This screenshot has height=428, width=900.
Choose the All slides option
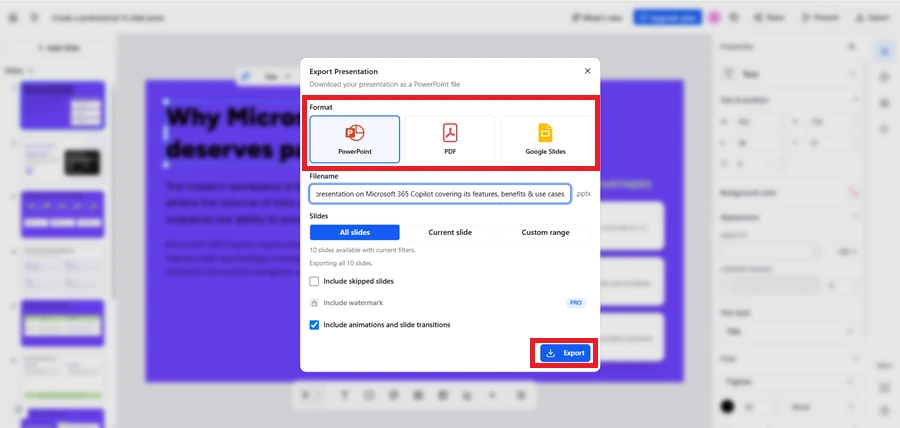355,232
